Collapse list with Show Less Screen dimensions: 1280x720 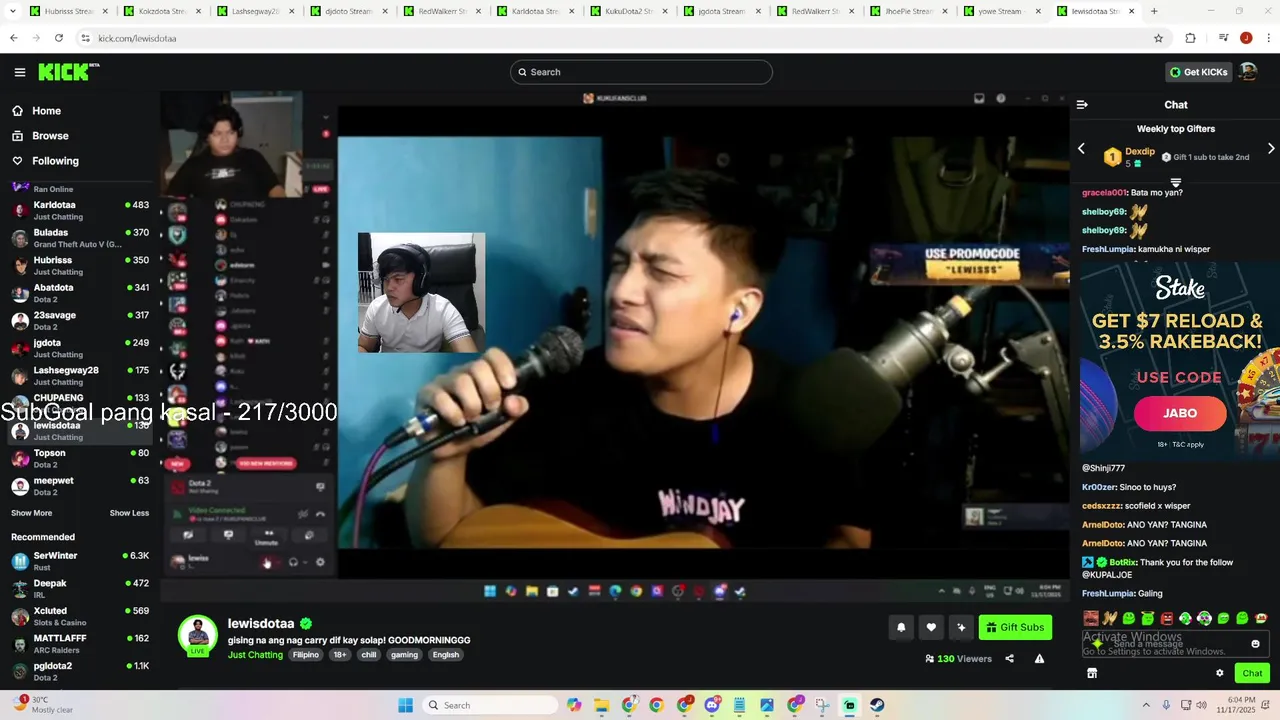click(129, 513)
